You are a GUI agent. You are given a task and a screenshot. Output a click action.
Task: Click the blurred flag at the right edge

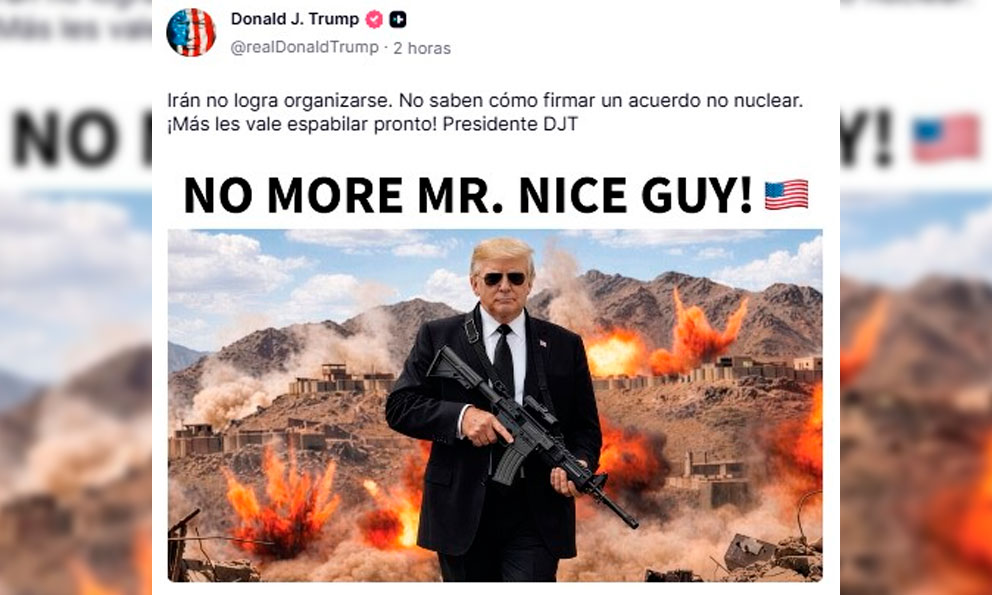click(946, 137)
